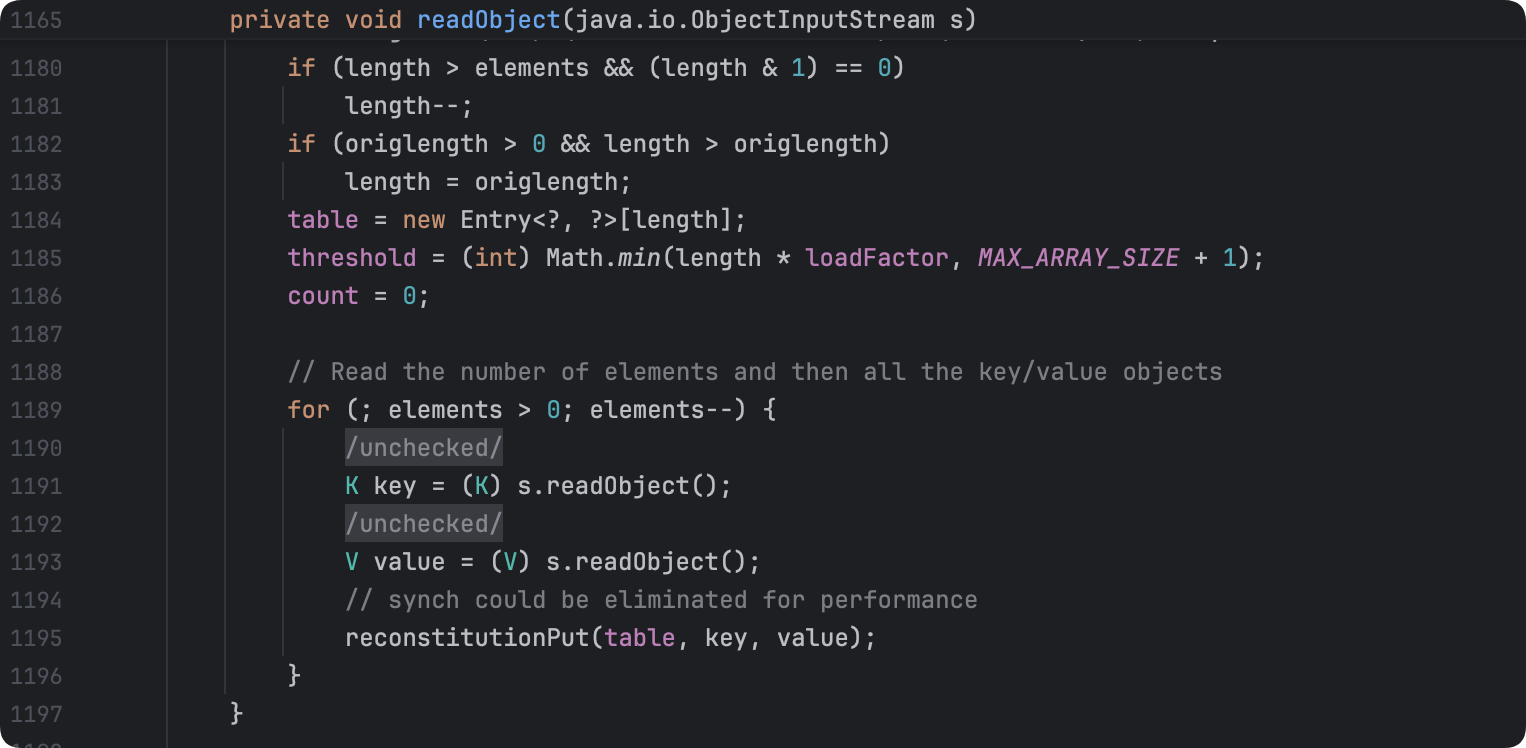Click the 'synch could be eliminated' comment
The height and width of the screenshot is (748, 1526).
tap(660, 600)
